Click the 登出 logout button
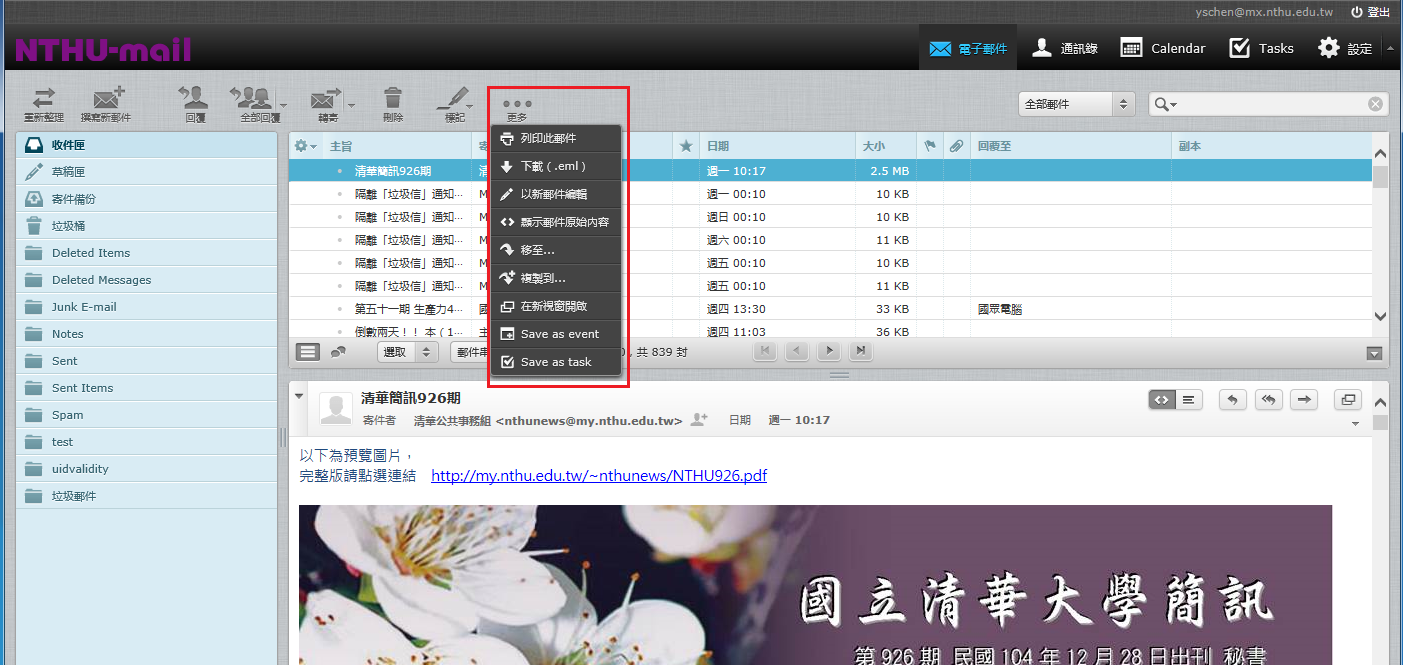Image resolution: width=1403 pixels, height=665 pixels. 1370,12
